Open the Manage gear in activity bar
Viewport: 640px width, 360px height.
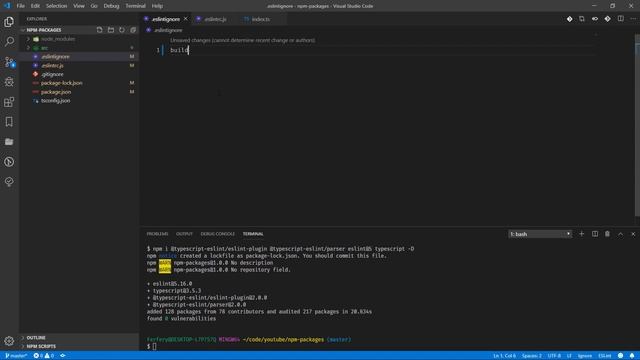9,340
